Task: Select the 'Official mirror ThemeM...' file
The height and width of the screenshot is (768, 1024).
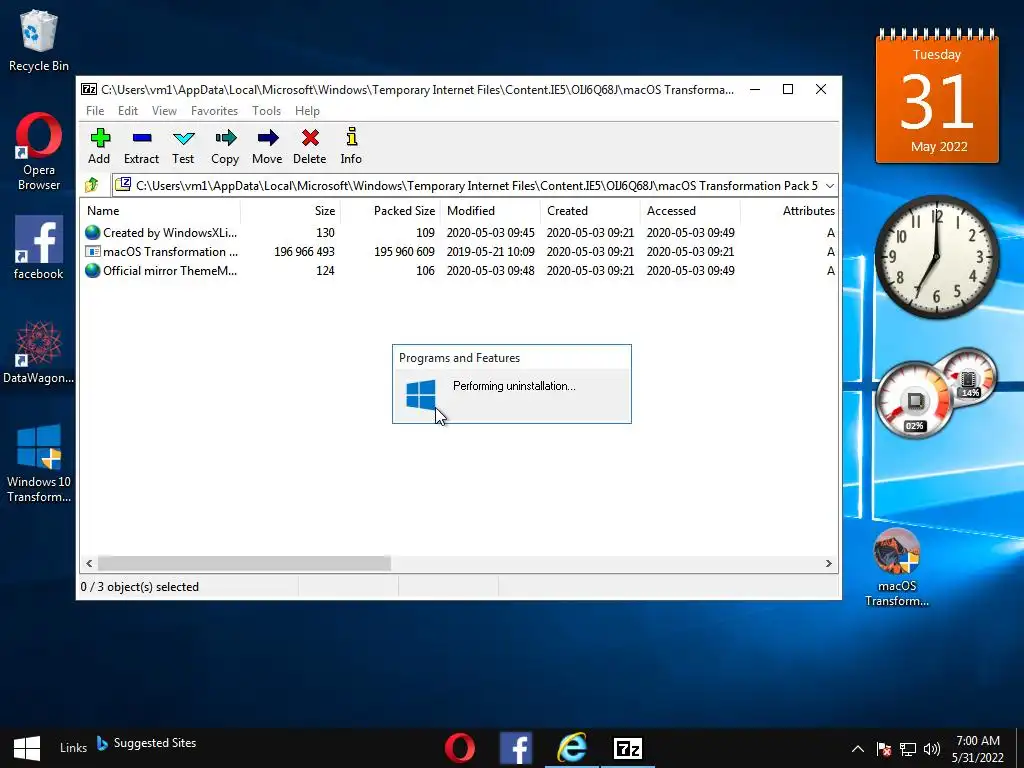Action: [x=161, y=270]
